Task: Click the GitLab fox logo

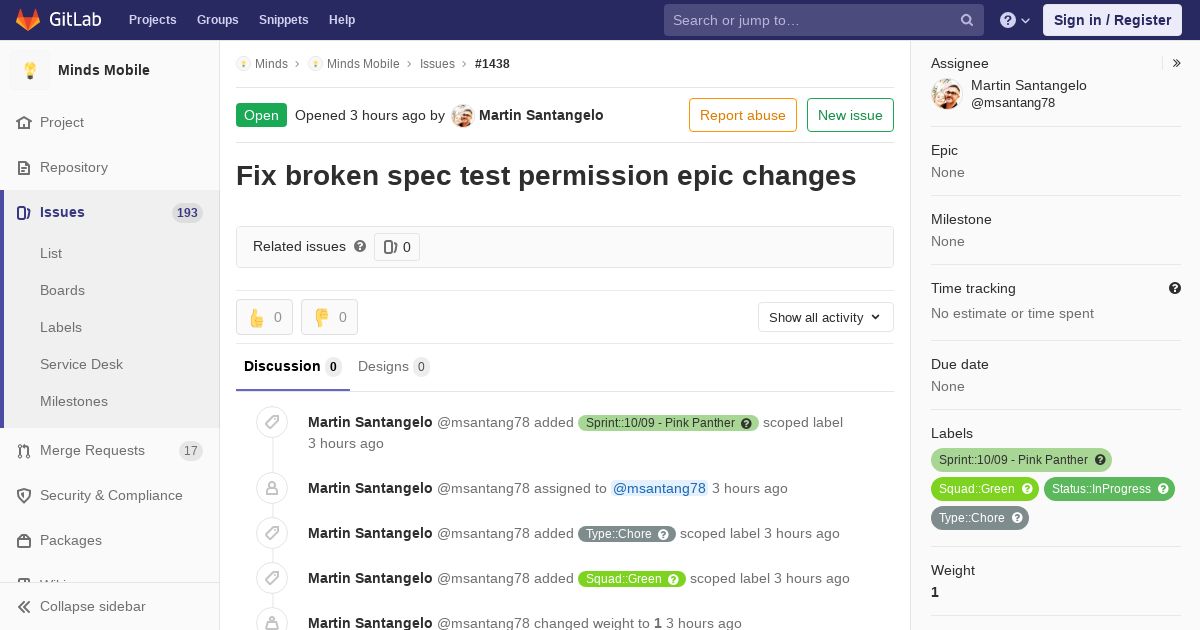Action: pyautogui.click(x=28, y=20)
